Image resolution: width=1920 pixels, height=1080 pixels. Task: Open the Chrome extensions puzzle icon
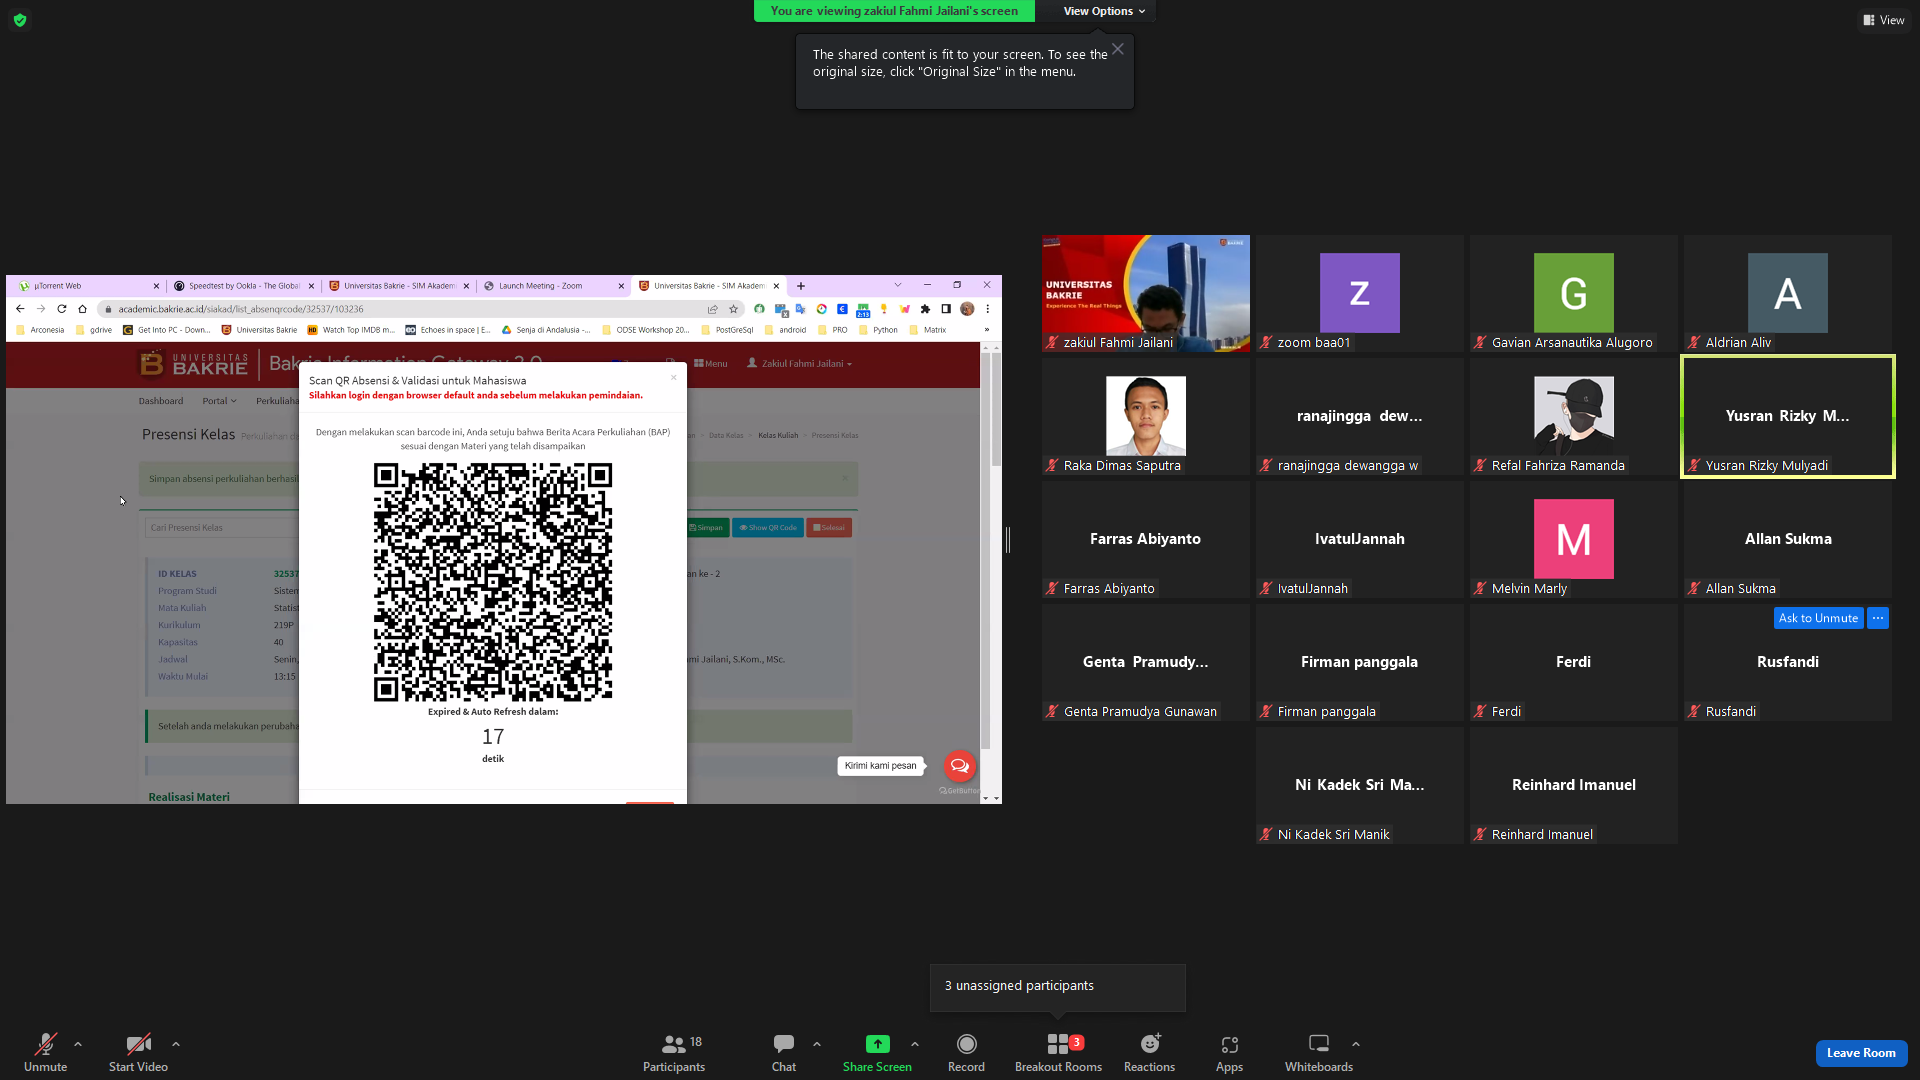coord(925,309)
